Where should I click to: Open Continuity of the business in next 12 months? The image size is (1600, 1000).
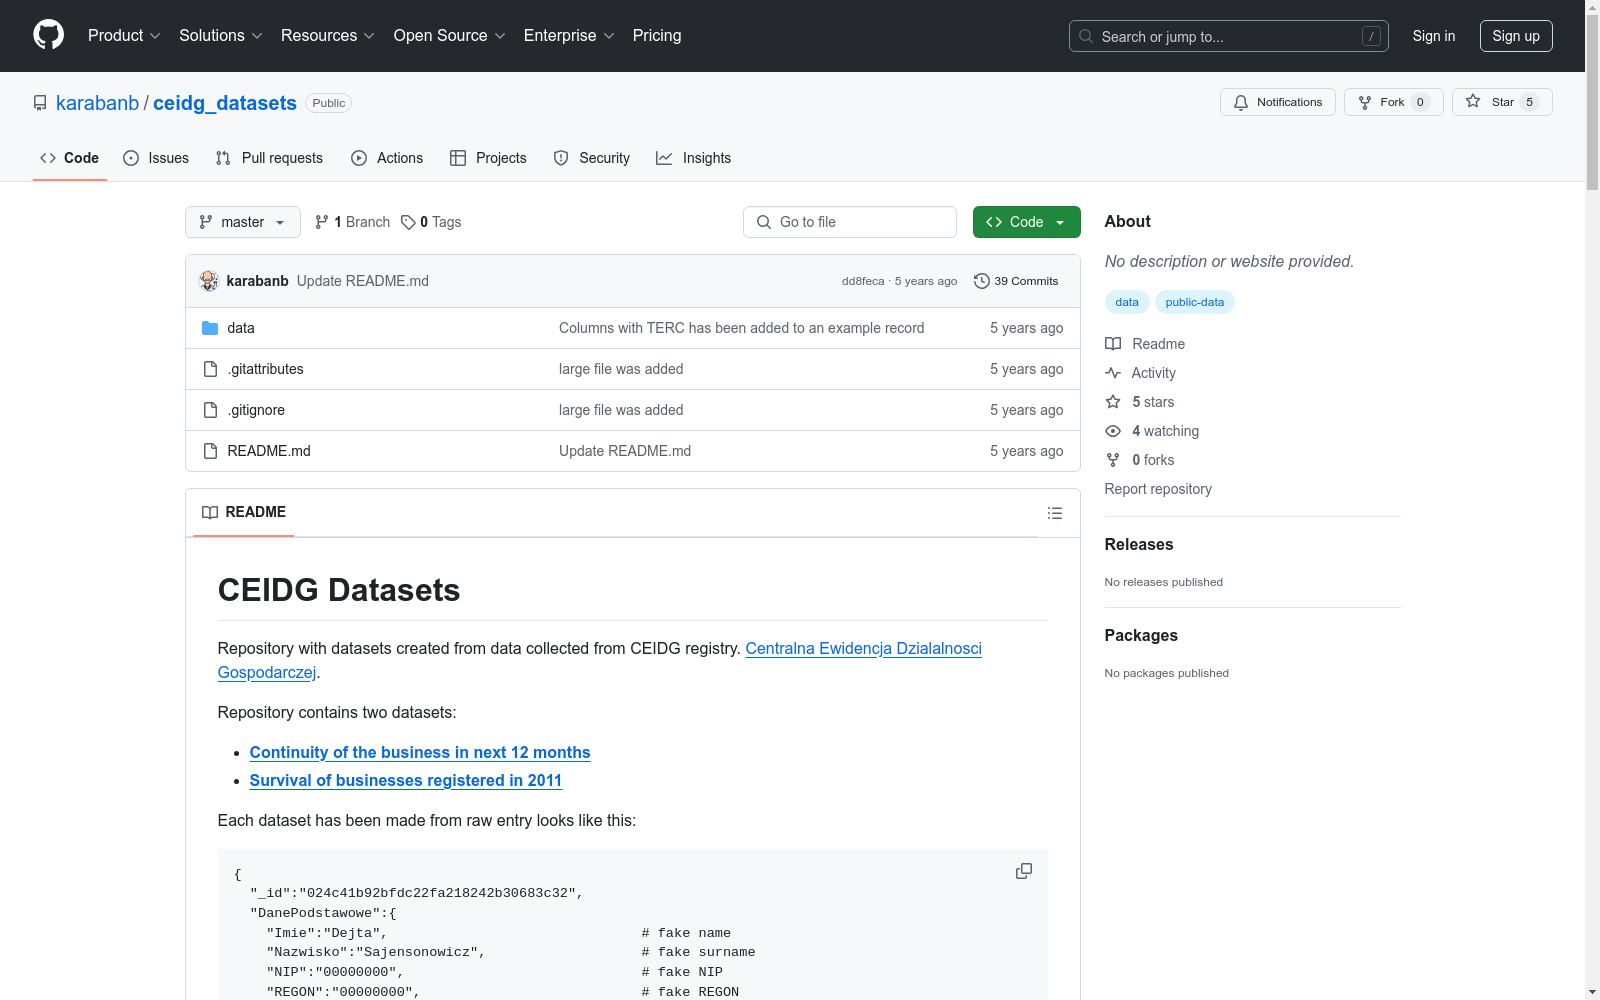click(420, 752)
